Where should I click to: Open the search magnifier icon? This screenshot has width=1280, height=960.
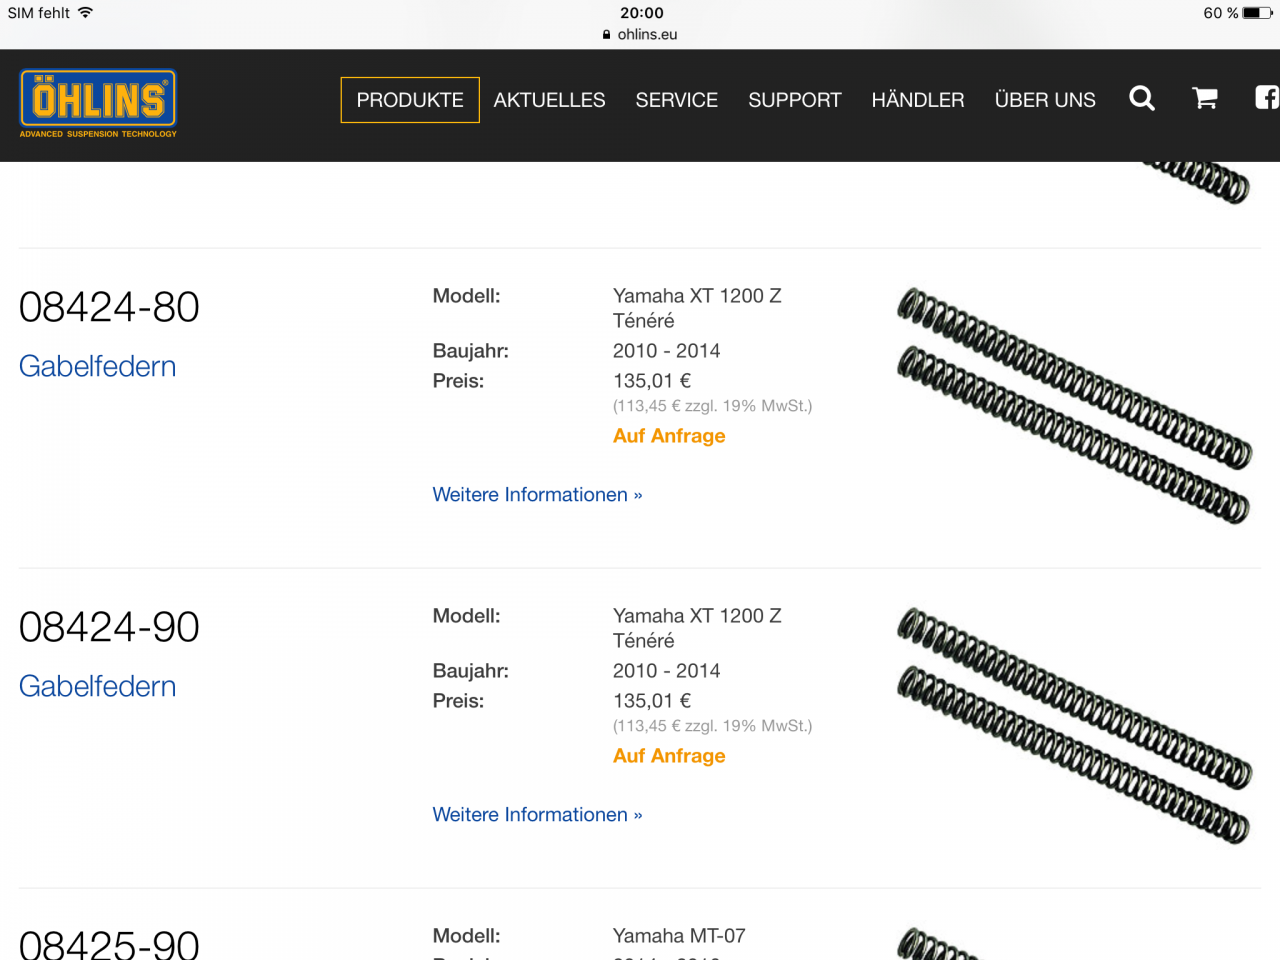pyautogui.click(x=1142, y=98)
